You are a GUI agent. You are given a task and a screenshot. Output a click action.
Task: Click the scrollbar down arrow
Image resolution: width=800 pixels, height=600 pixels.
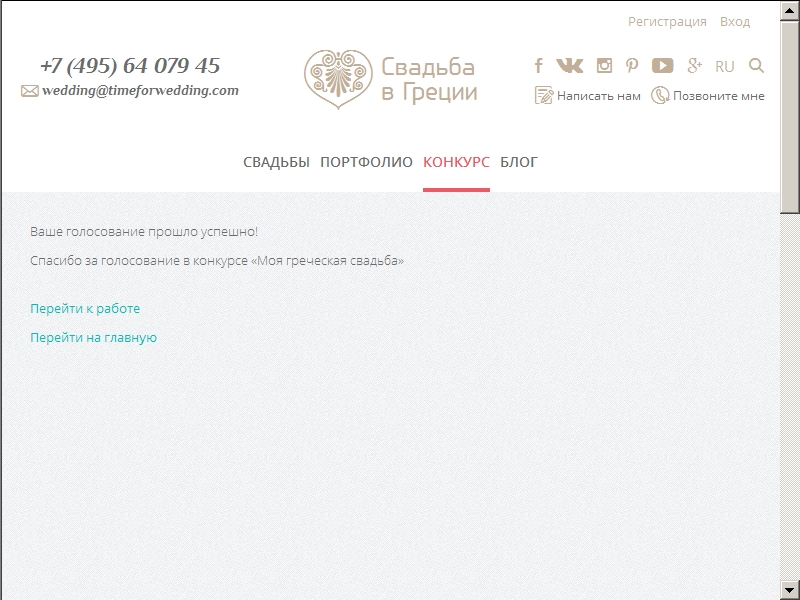(x=789, y=589)
